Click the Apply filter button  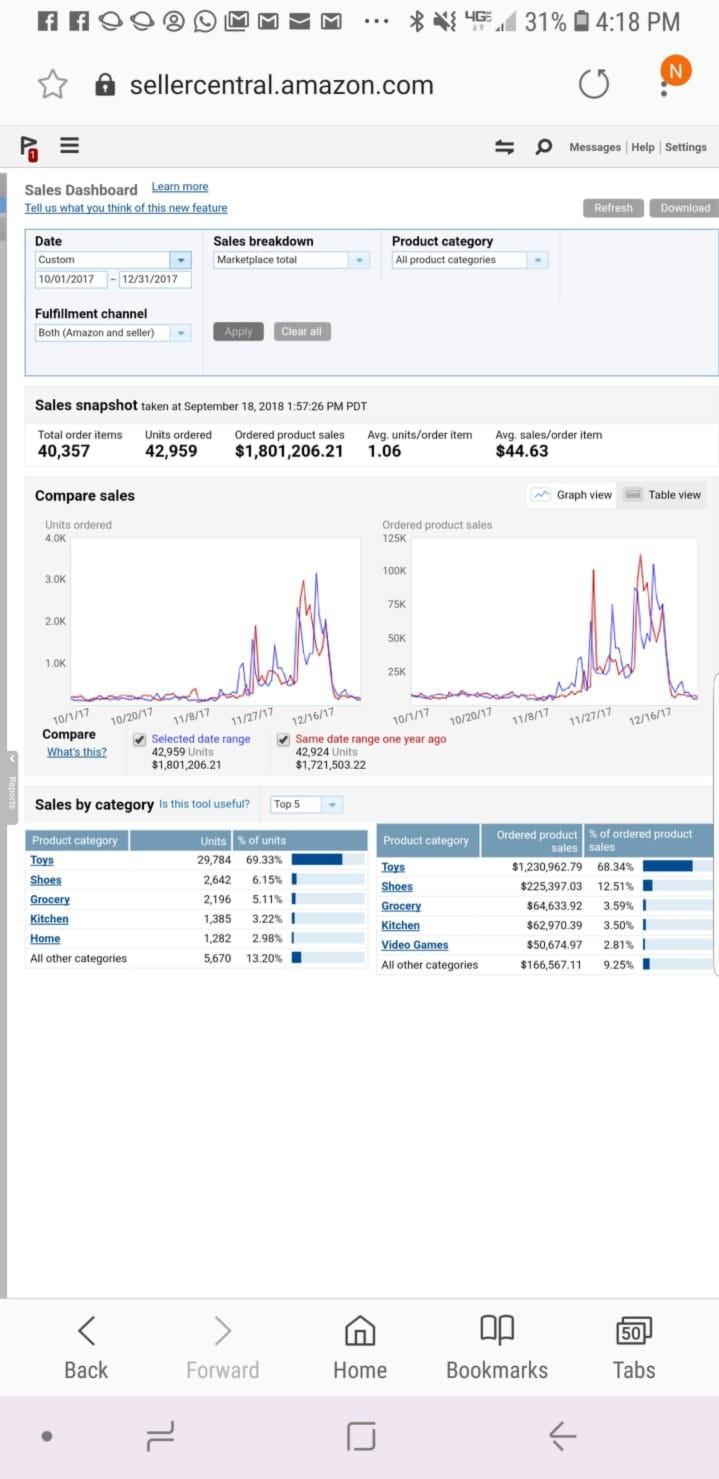[239, 332]
